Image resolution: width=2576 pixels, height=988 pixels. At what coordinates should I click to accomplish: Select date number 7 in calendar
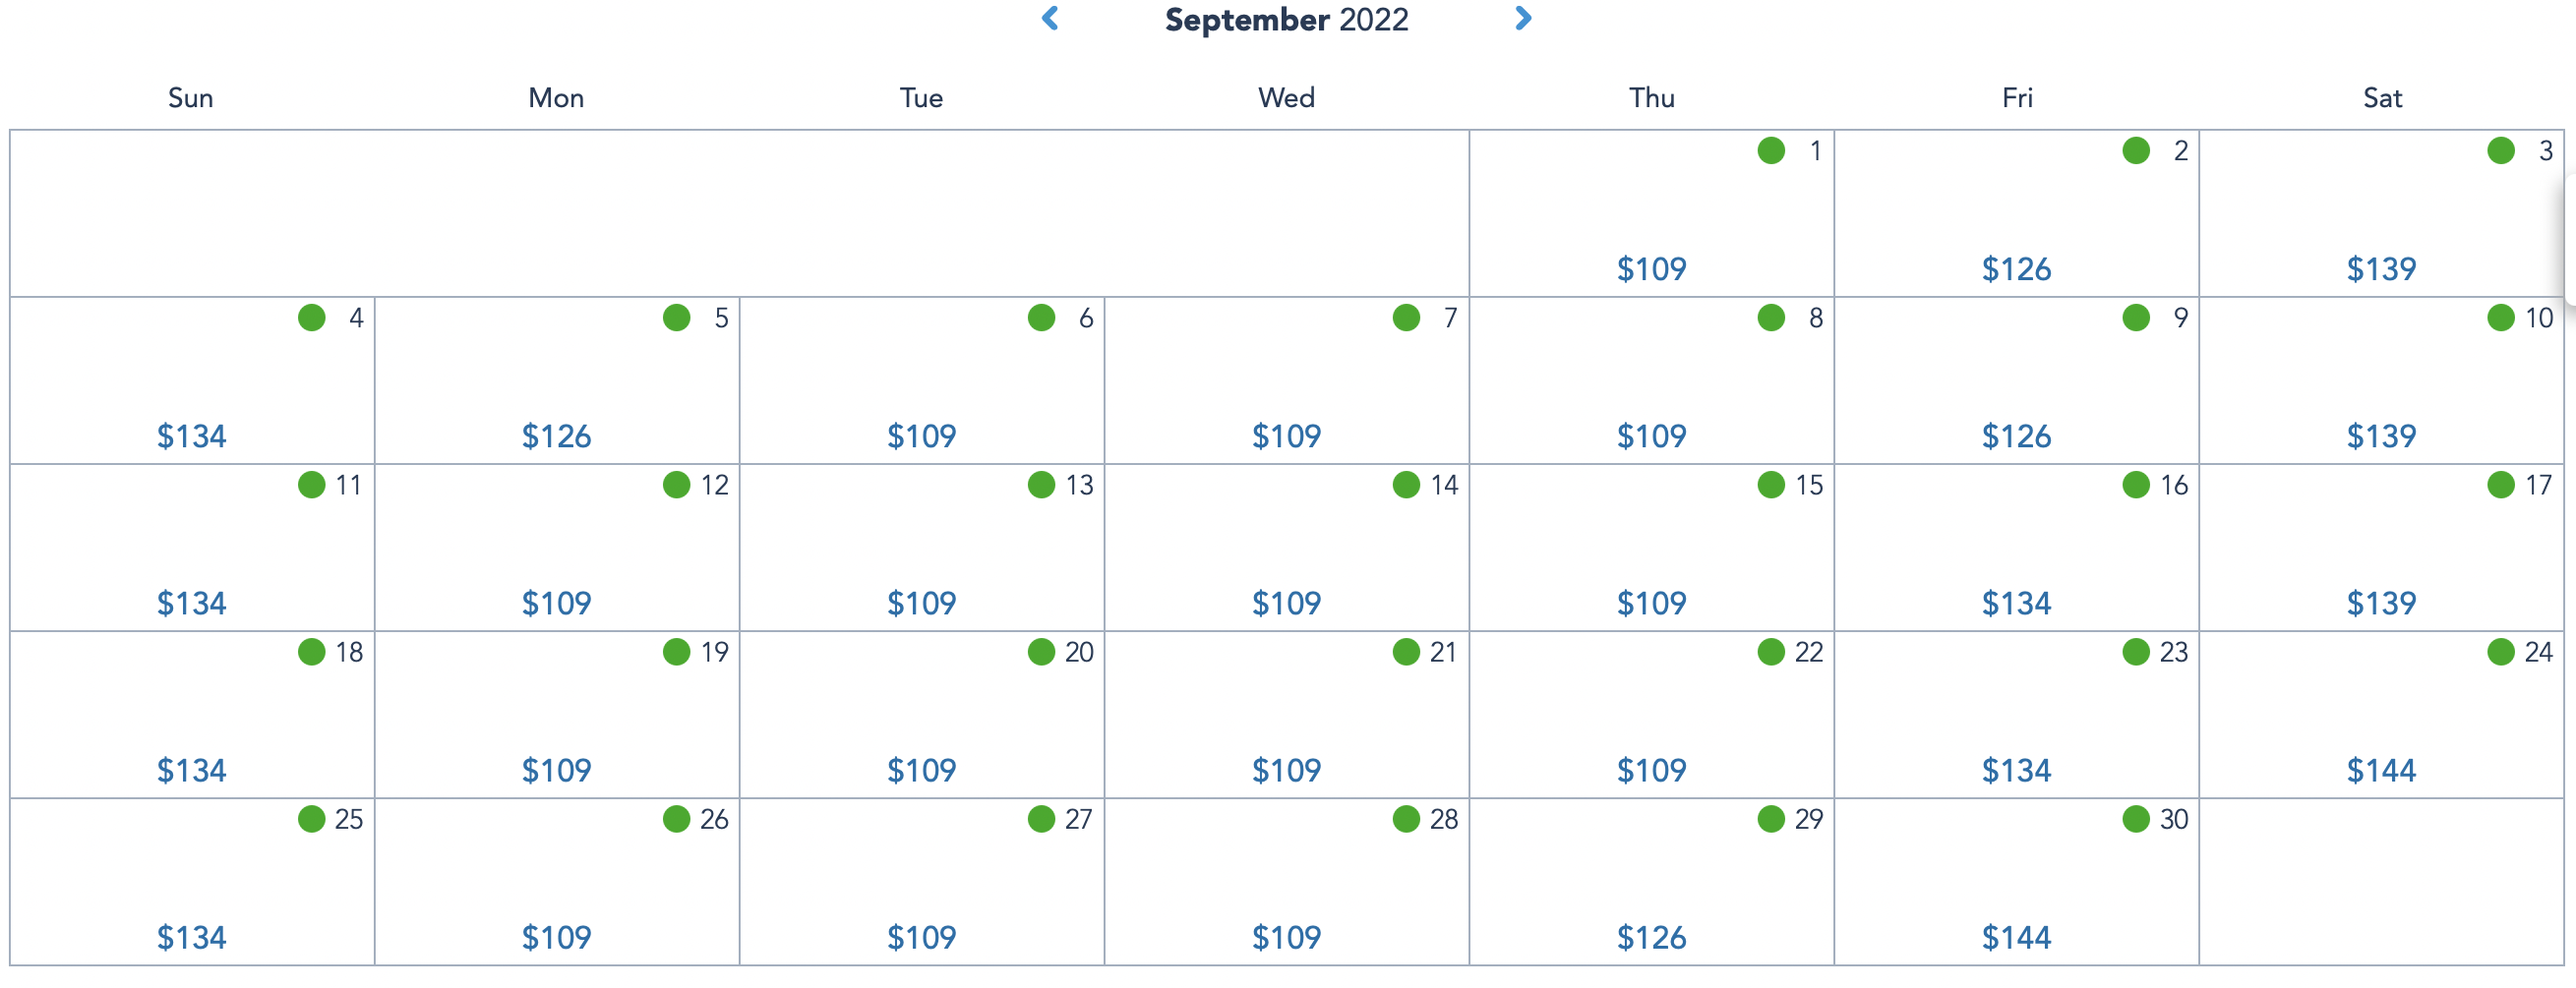[x=1450, y=318]
